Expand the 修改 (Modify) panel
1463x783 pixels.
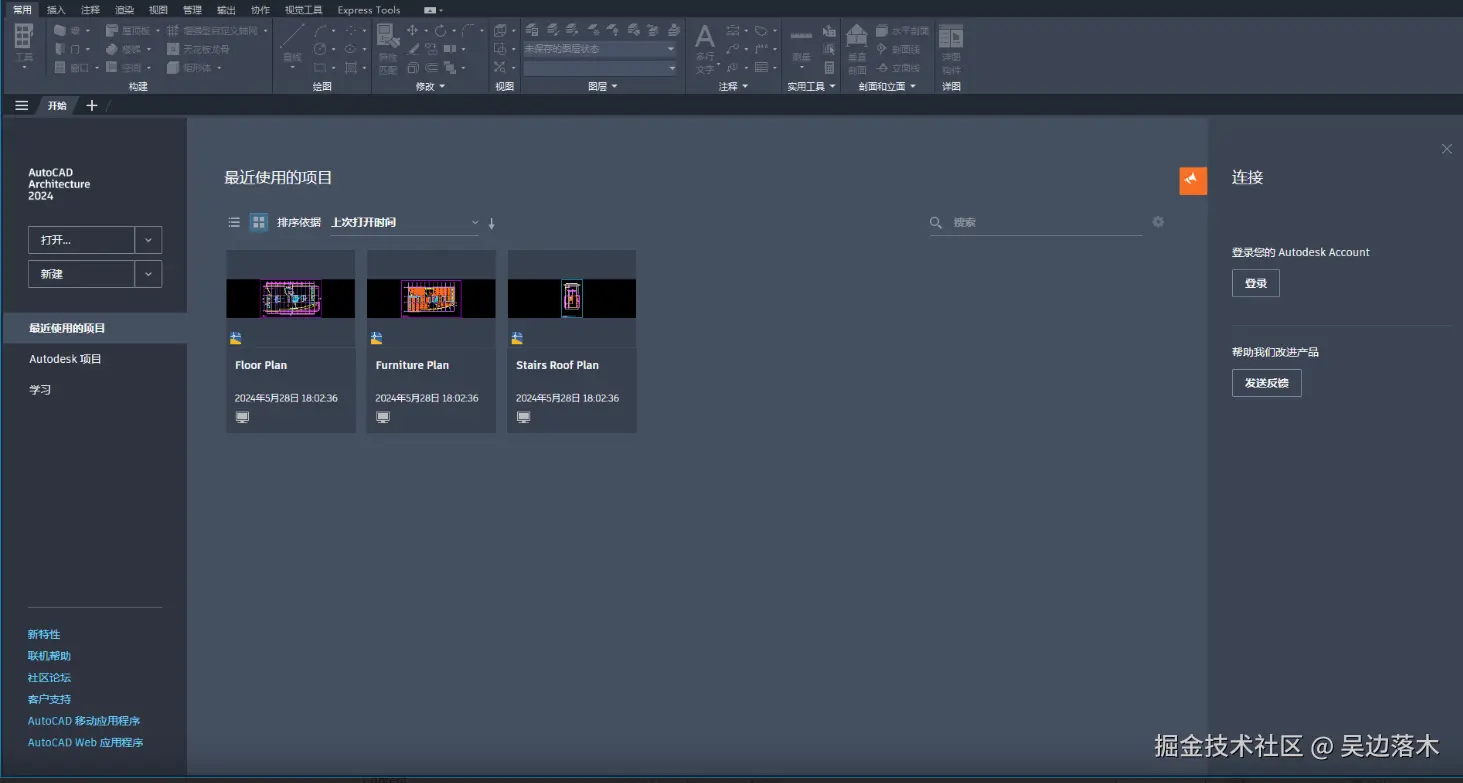pos(430,87)
